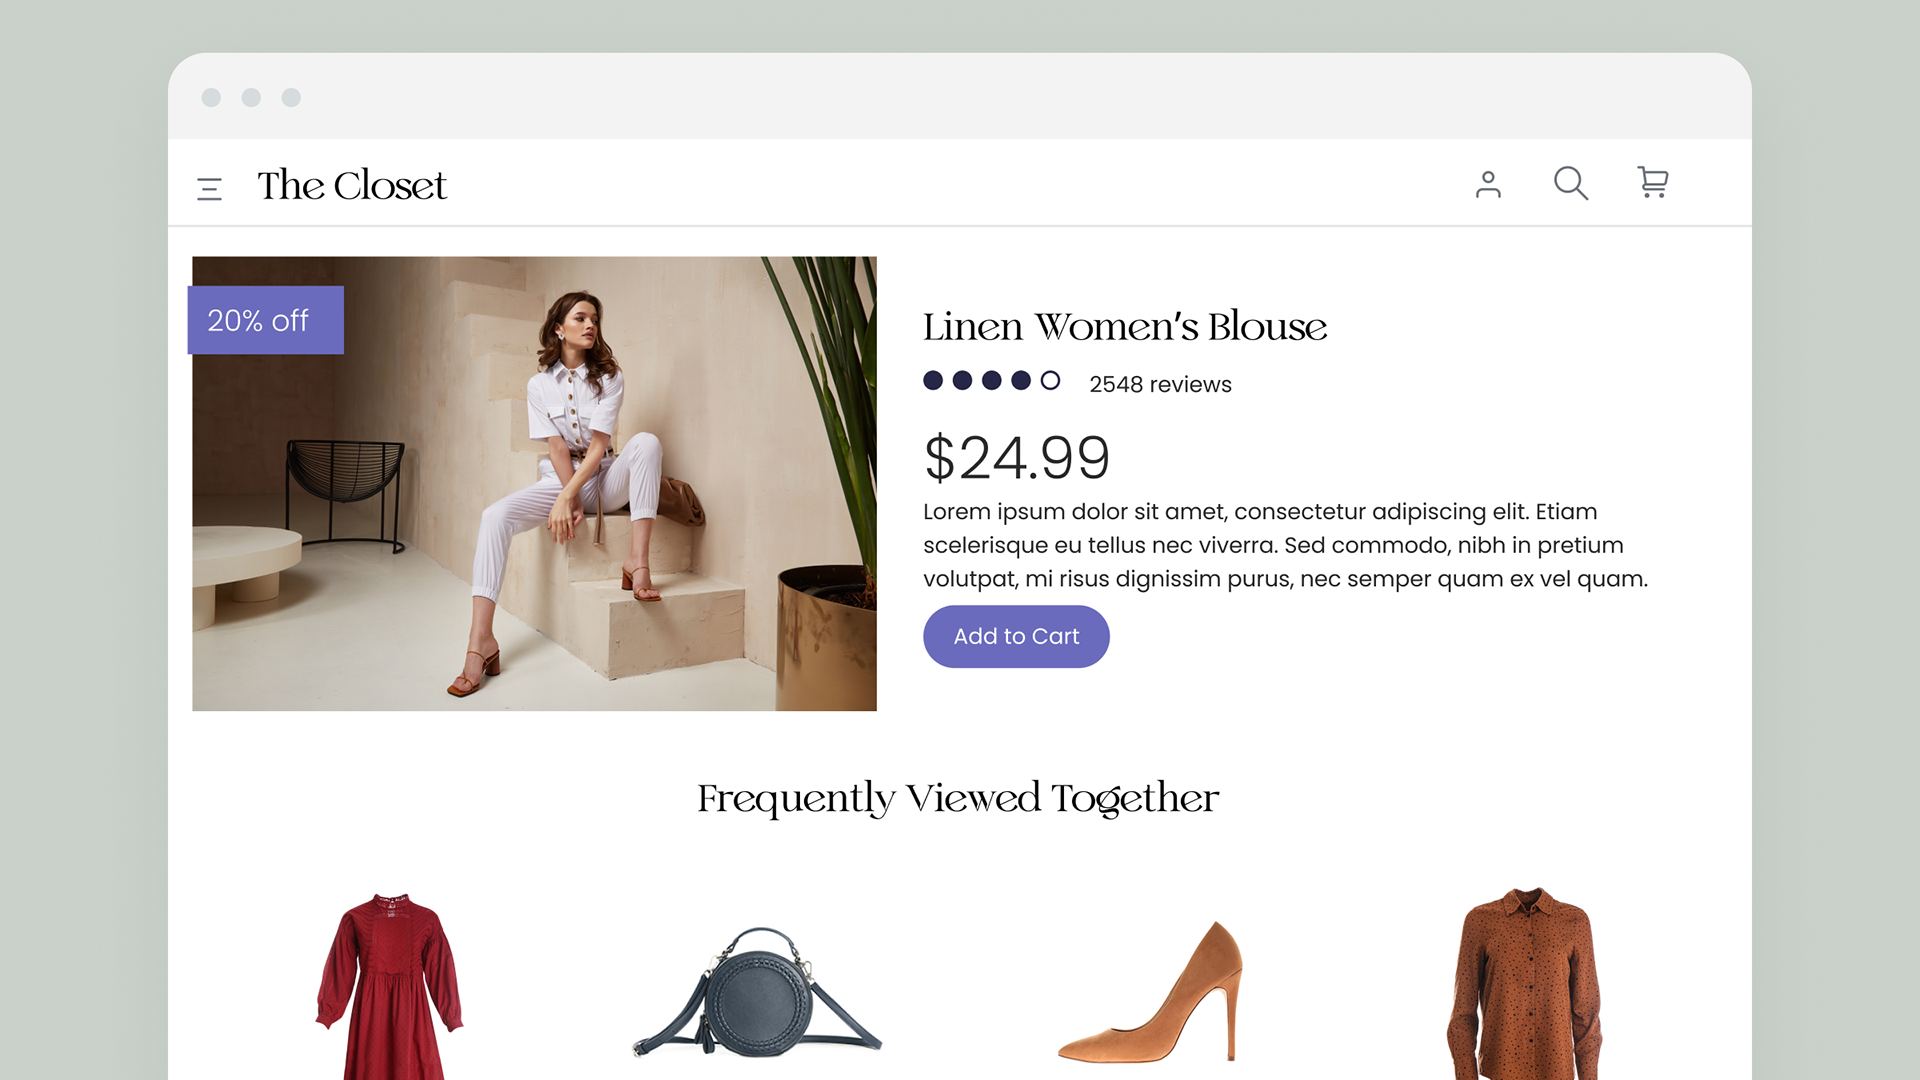The image size is (1920, 1080).
Task: Select the third rating dot
Action: (x=991, y=380)
